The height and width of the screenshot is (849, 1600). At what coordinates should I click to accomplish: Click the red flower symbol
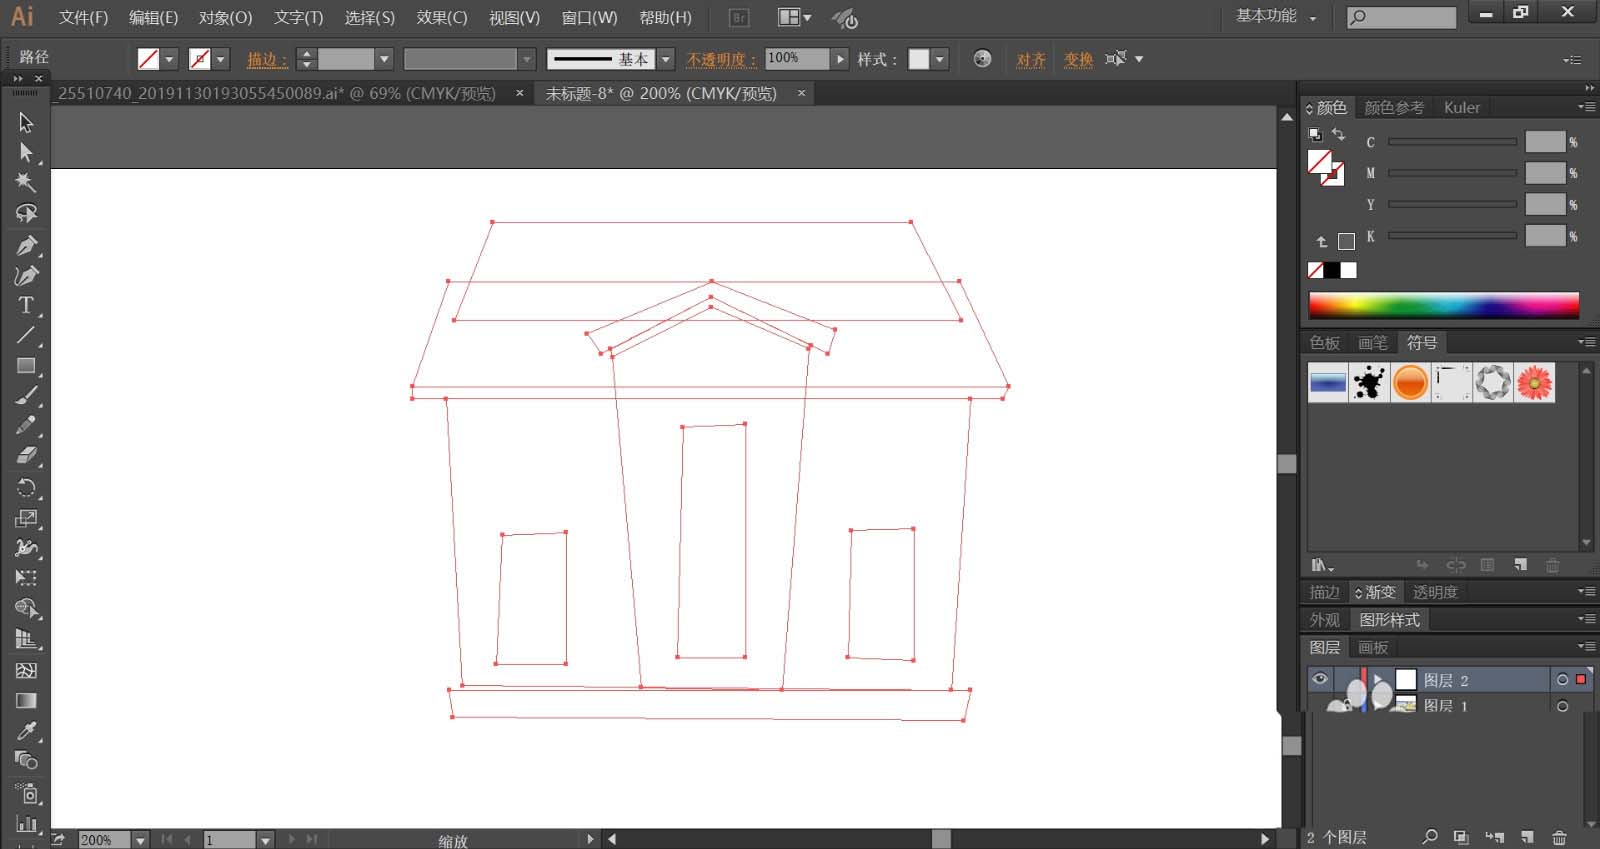pos(1534,382)
